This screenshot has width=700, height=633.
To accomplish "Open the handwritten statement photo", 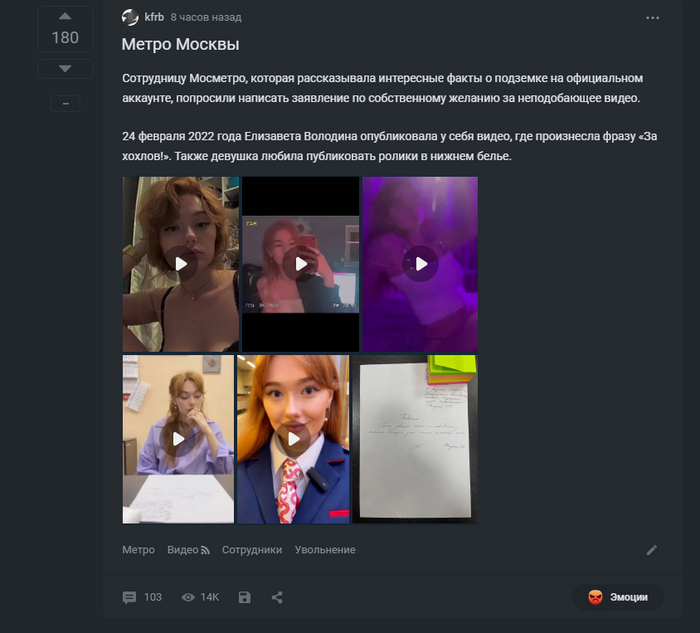I will point(415,439).
